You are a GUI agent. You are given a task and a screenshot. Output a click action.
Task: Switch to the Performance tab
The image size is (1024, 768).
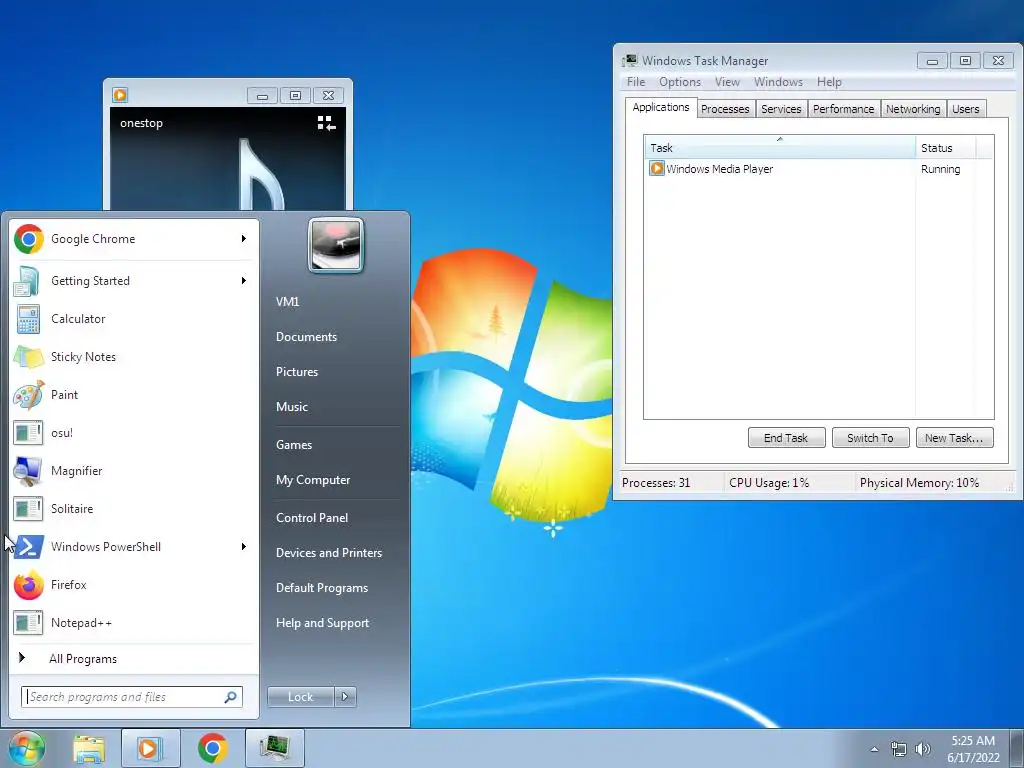point(843,109)
